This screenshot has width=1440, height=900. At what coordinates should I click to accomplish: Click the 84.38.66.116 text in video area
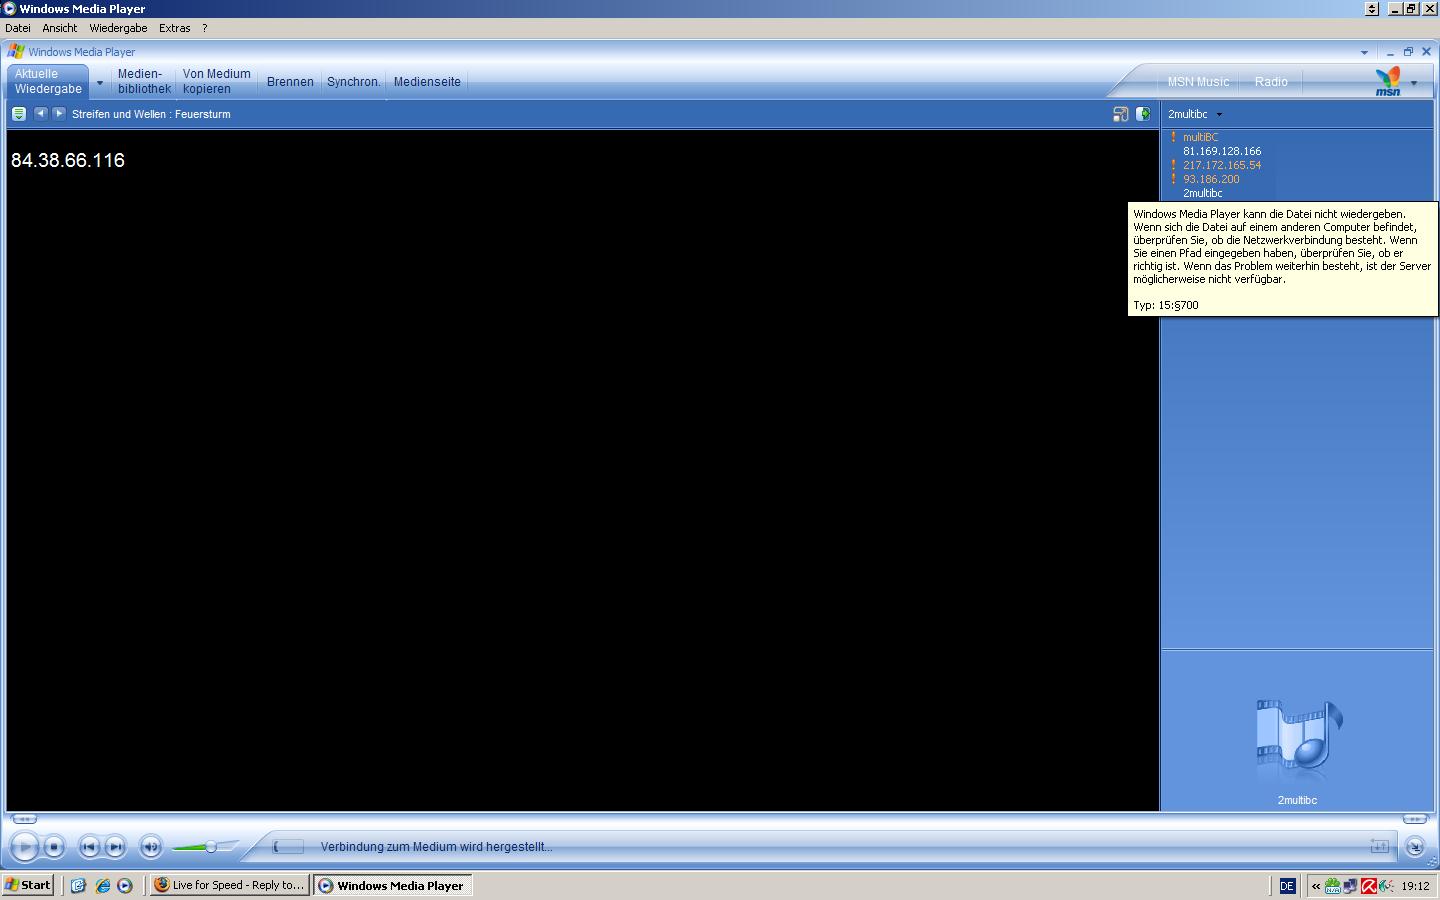(x=68, y=160)
